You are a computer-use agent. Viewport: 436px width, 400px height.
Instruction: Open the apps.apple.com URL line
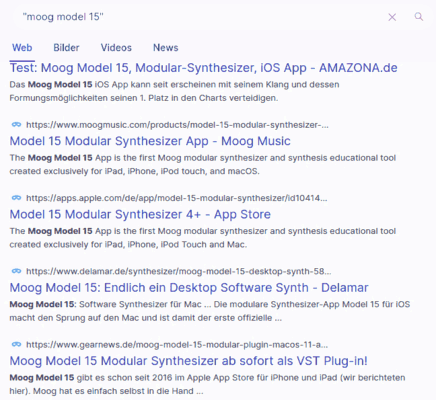point(177,198)
